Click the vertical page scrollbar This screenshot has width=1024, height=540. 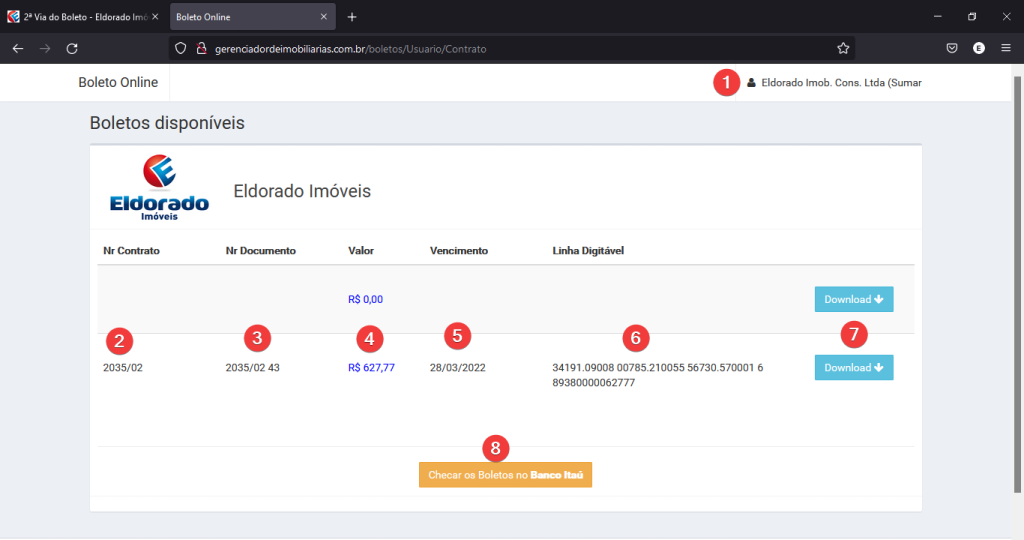pos(1017,284)
